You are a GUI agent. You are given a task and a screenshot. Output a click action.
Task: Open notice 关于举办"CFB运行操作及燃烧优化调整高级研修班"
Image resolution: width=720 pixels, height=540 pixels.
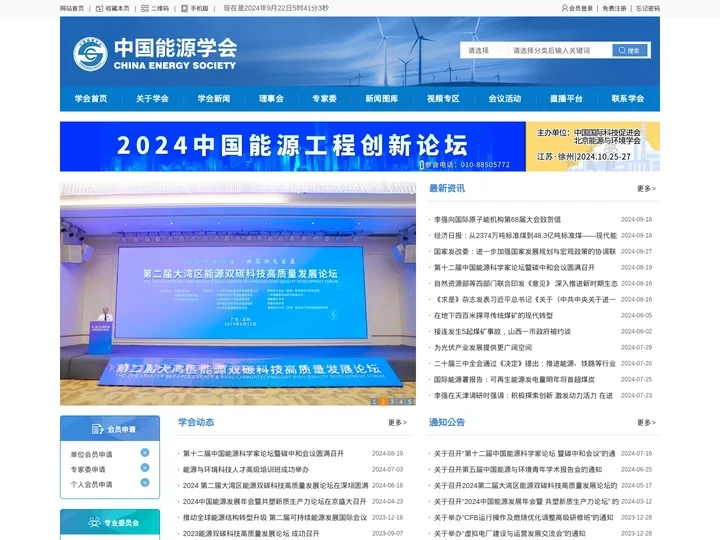click(x=523, y=518)
